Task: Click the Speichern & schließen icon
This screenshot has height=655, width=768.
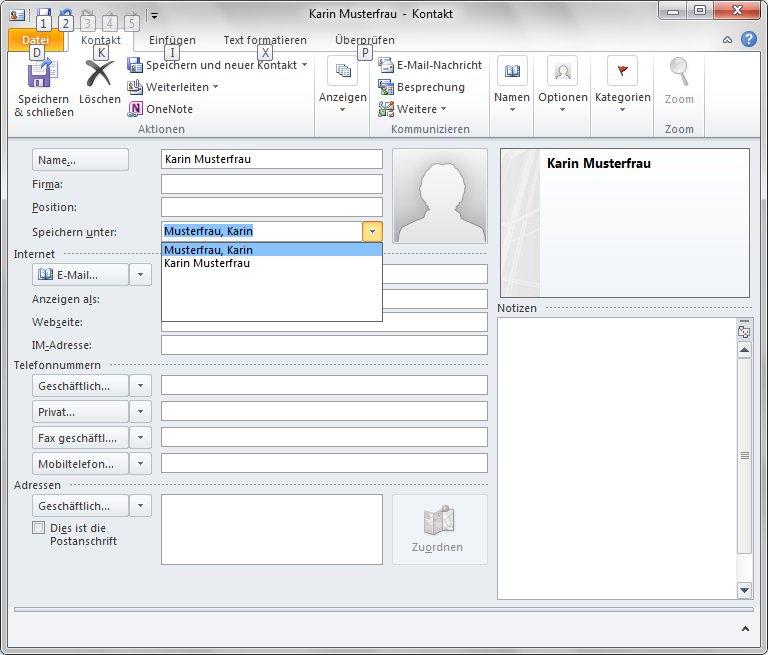Action: coord(43,75)
